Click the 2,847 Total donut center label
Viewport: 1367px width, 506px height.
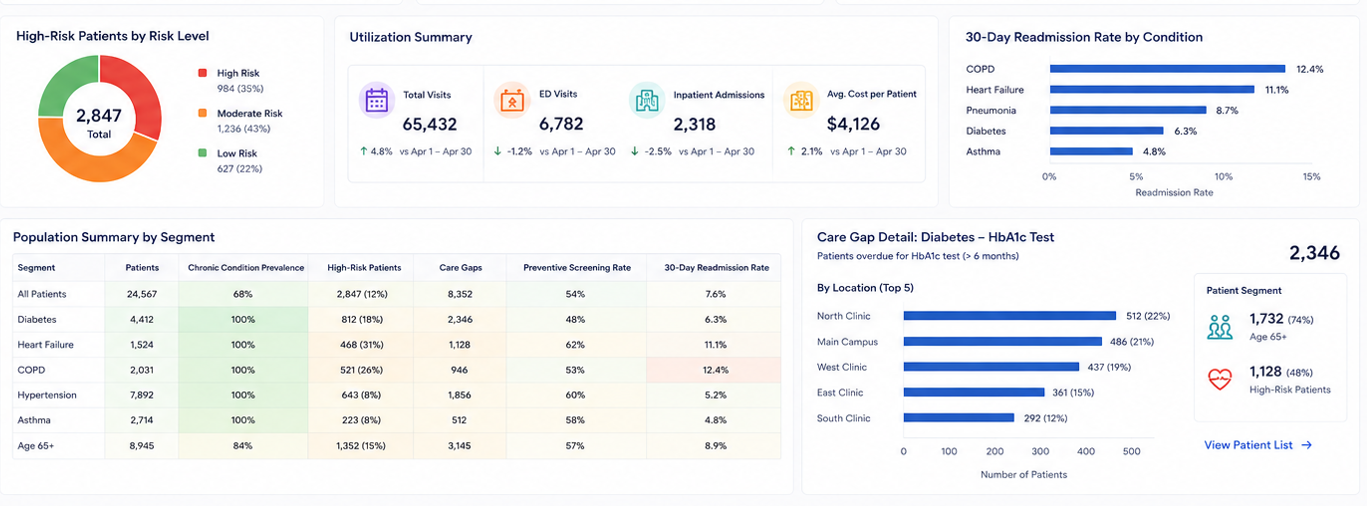99,122
